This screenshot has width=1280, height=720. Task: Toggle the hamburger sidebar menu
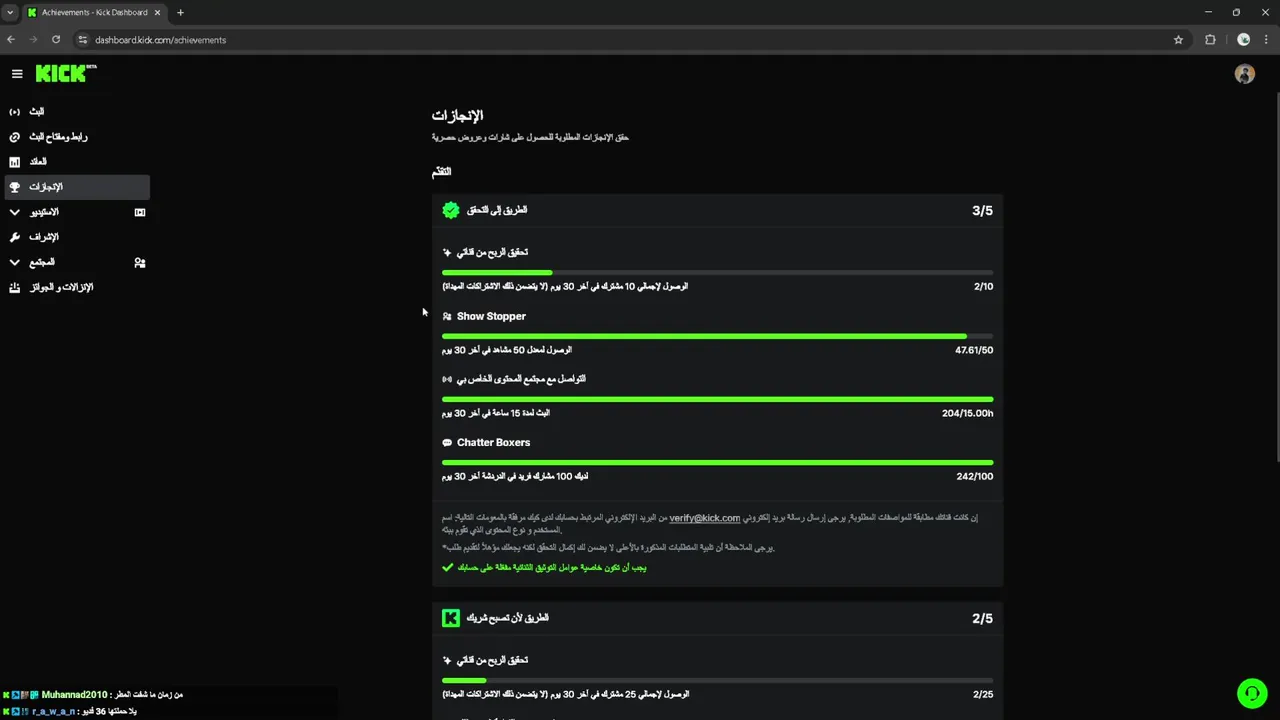pos(17,73)
